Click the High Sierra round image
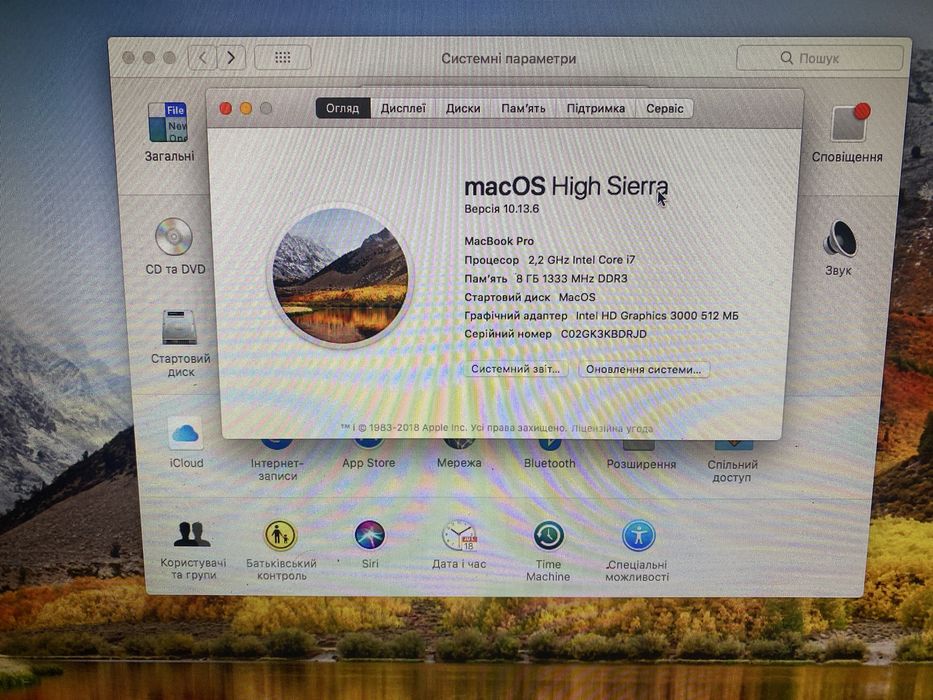This screenshot has width=933, height=700. [x=340, y=276]
